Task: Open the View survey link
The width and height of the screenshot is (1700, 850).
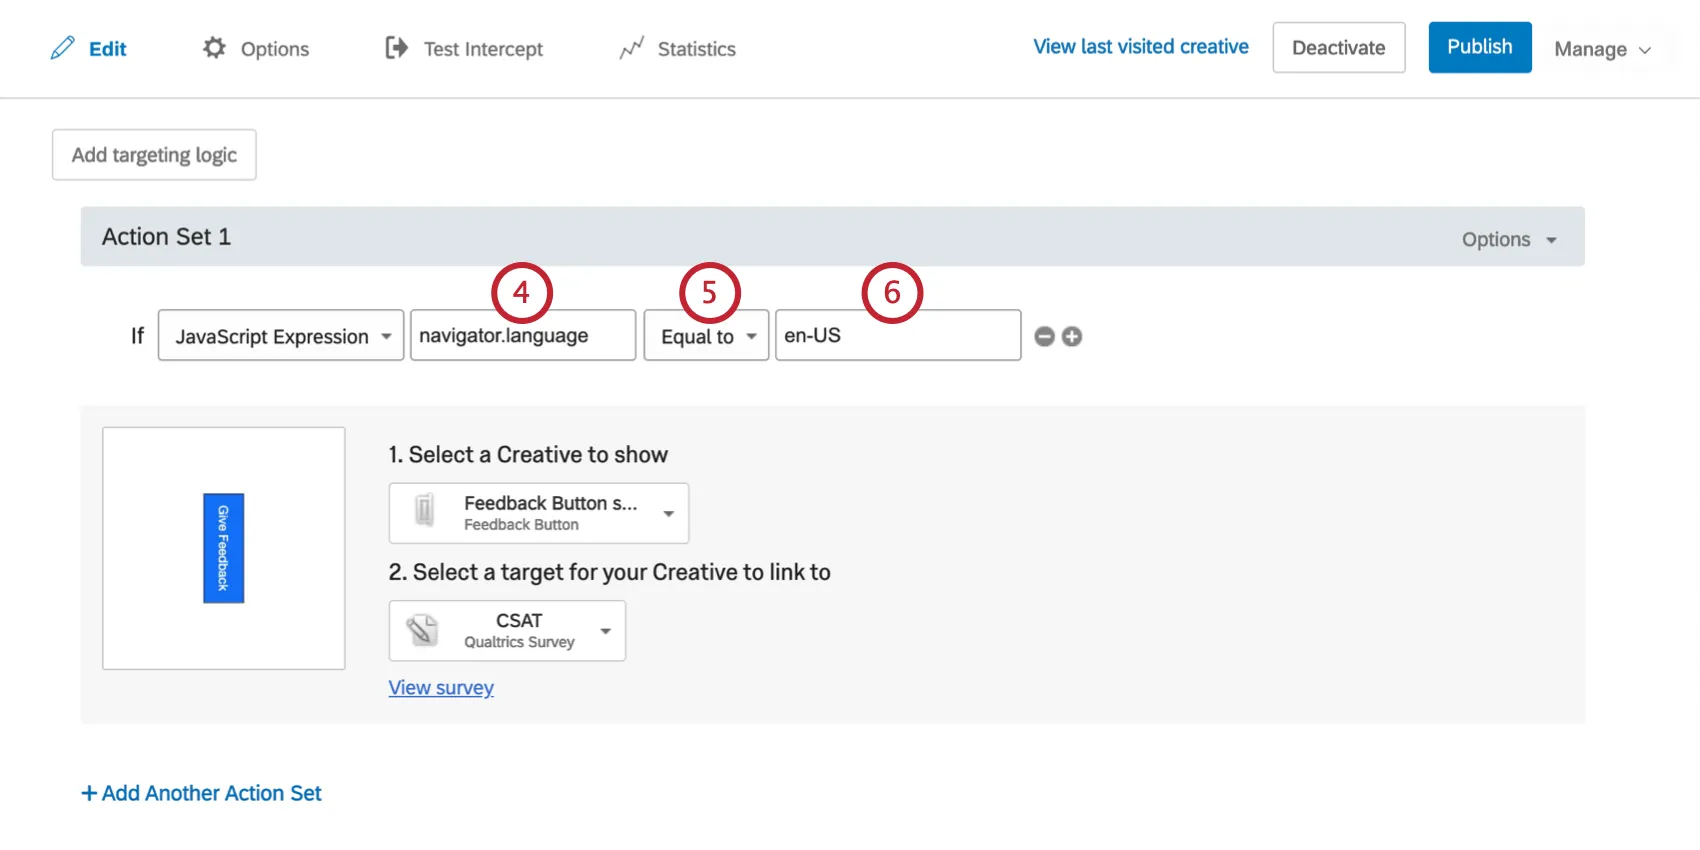Action: click(x=441, y=688)
